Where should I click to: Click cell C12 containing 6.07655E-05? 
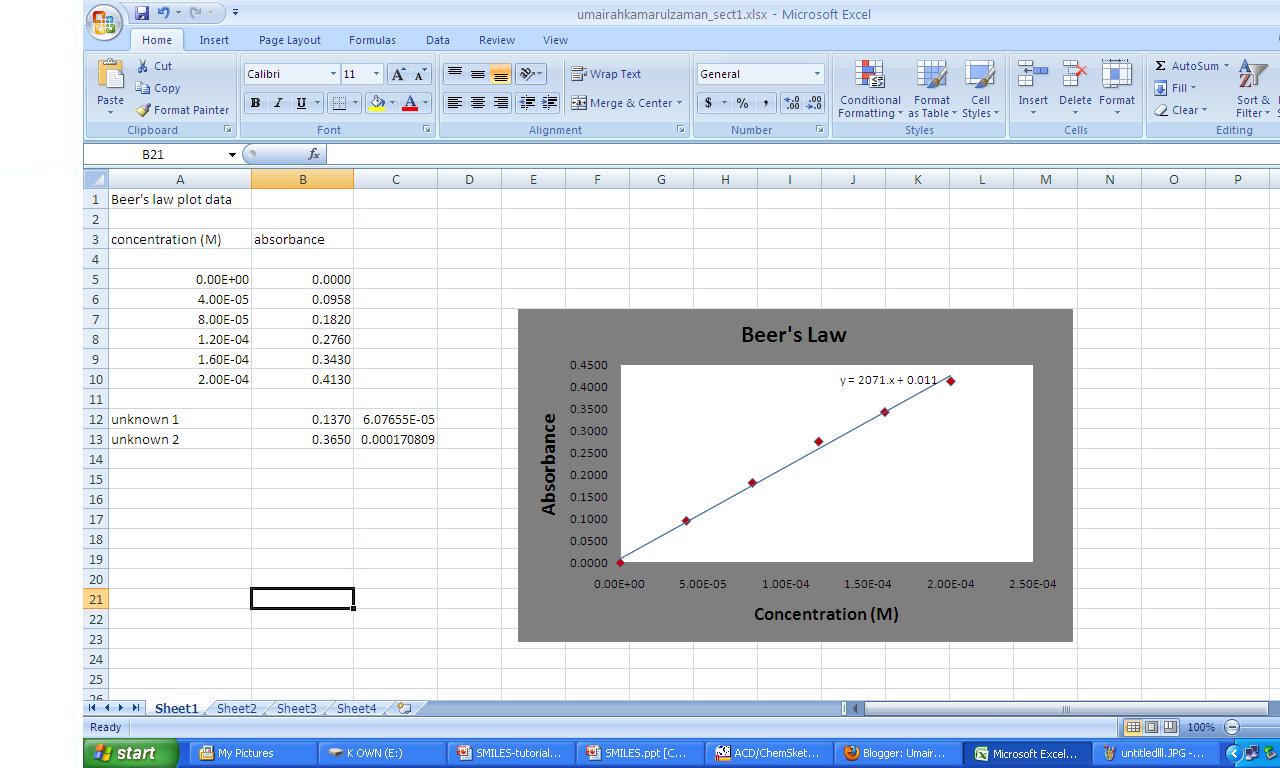pos(396,419)
